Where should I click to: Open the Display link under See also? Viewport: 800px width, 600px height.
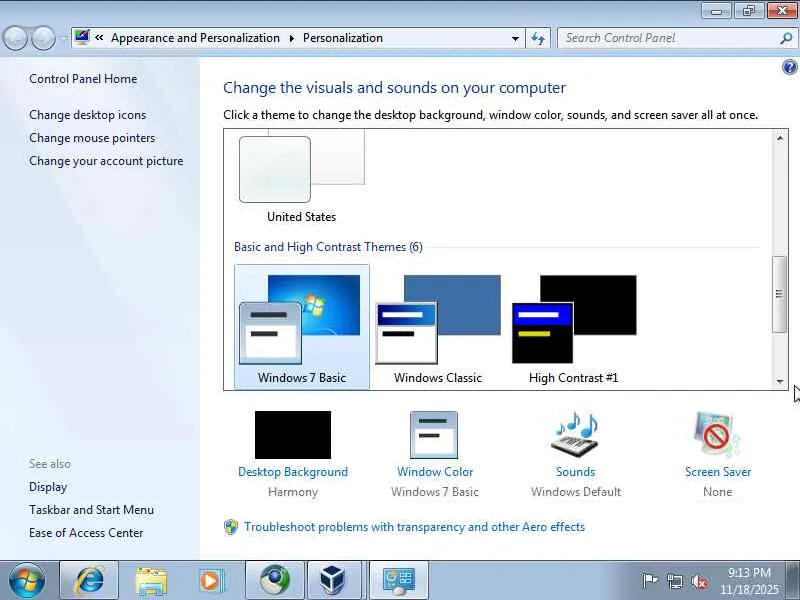48,487
